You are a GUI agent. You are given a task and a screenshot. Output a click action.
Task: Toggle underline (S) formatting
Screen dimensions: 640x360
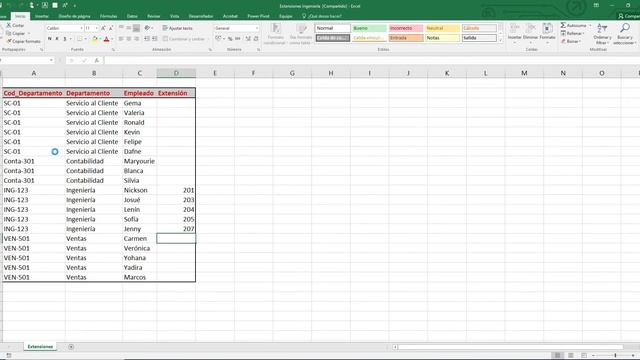[x=64, y=39]
